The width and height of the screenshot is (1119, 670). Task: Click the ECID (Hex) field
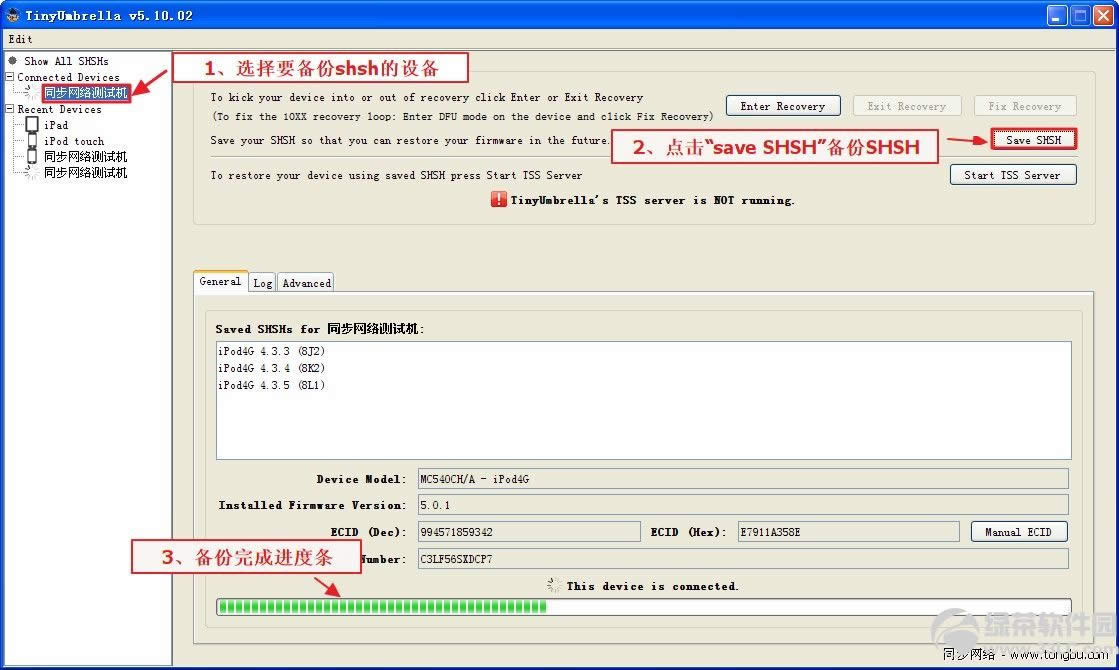(848, 532)
